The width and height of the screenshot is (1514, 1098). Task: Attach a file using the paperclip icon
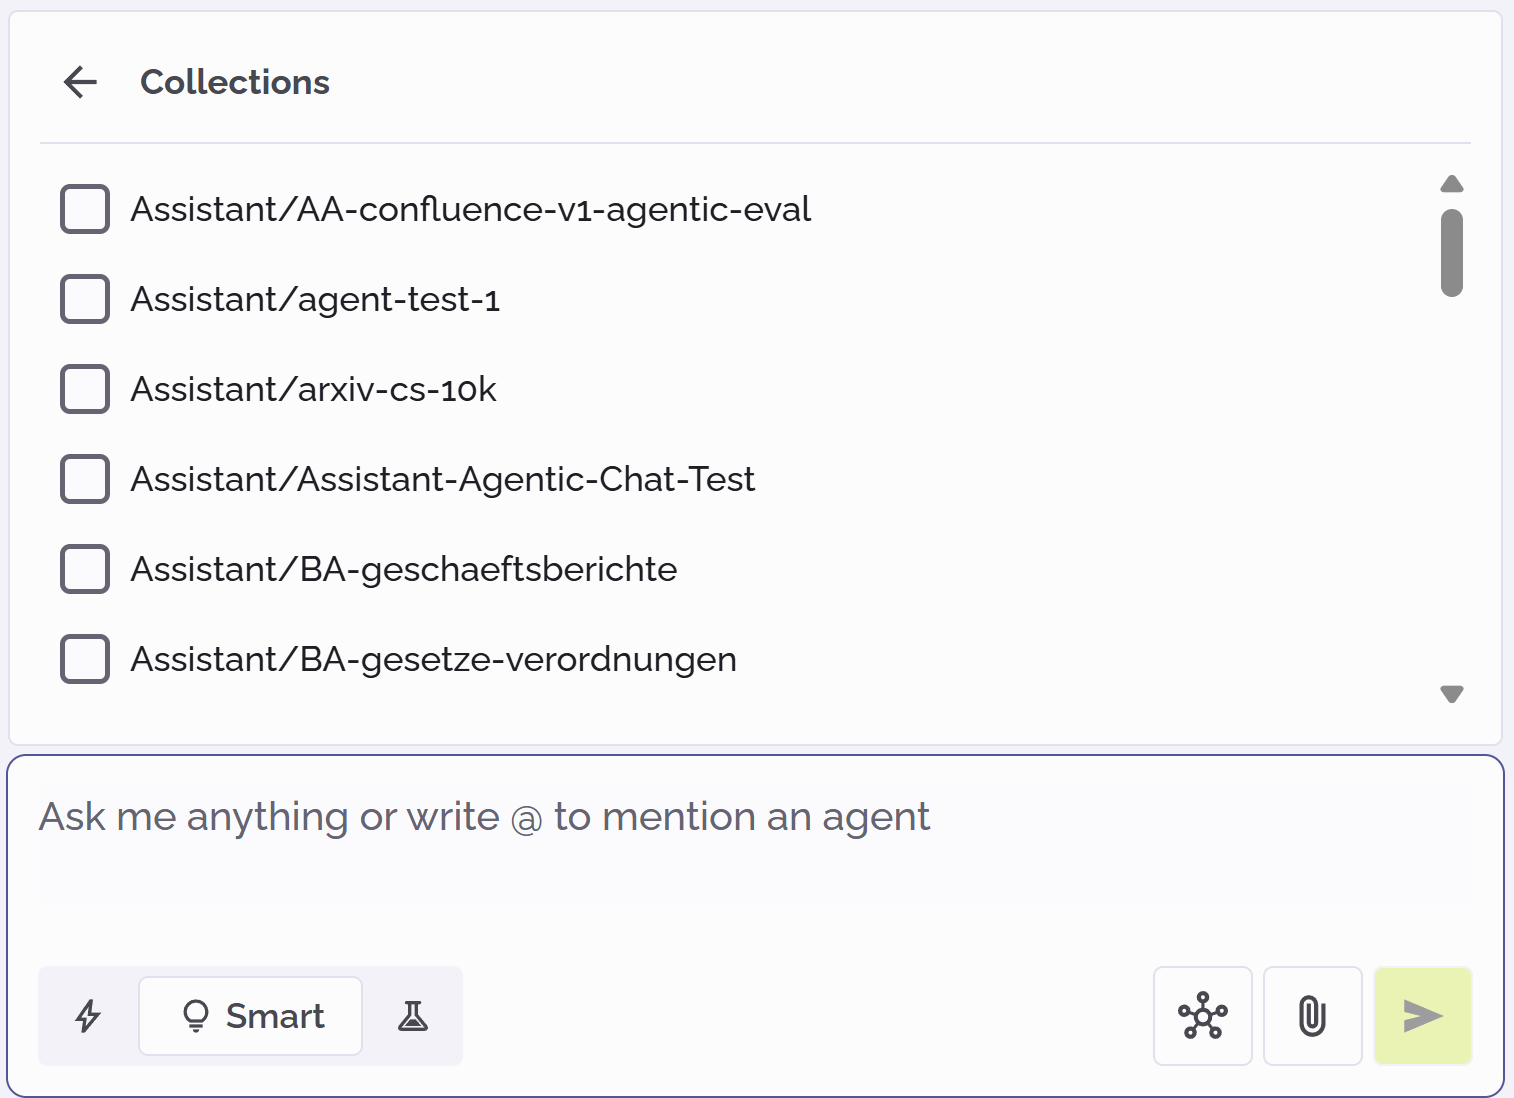(1312, 1016)
